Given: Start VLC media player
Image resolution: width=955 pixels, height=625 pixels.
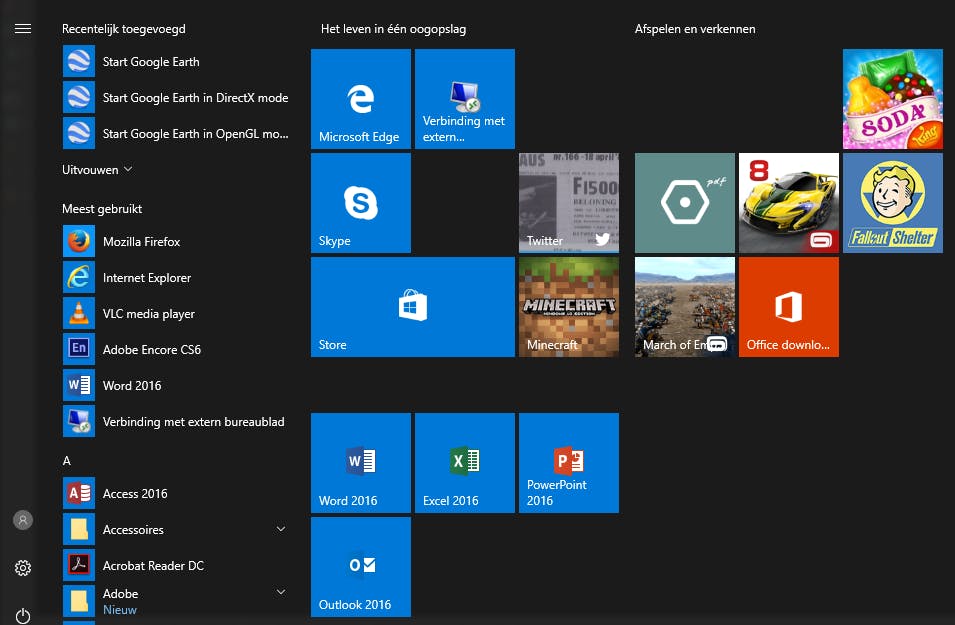Looking at the screenshot, I should click(x=148, y=313).
